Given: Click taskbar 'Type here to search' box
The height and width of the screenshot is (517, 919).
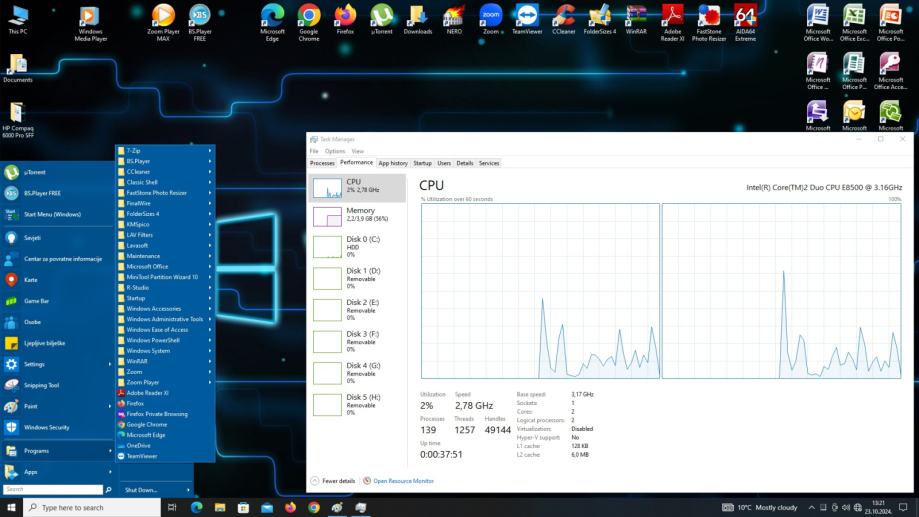Looking at the screenshot, I should 91,508.
